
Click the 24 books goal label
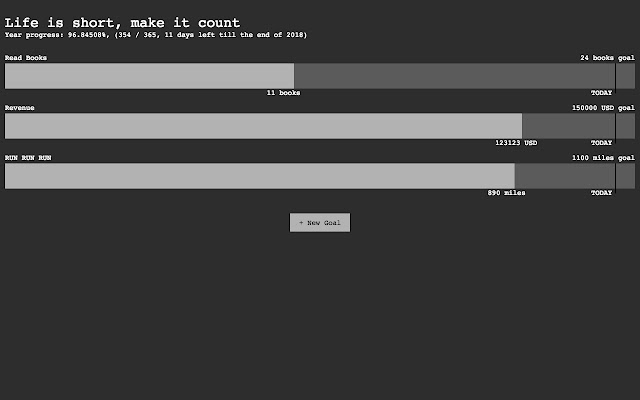coord(607,58)
